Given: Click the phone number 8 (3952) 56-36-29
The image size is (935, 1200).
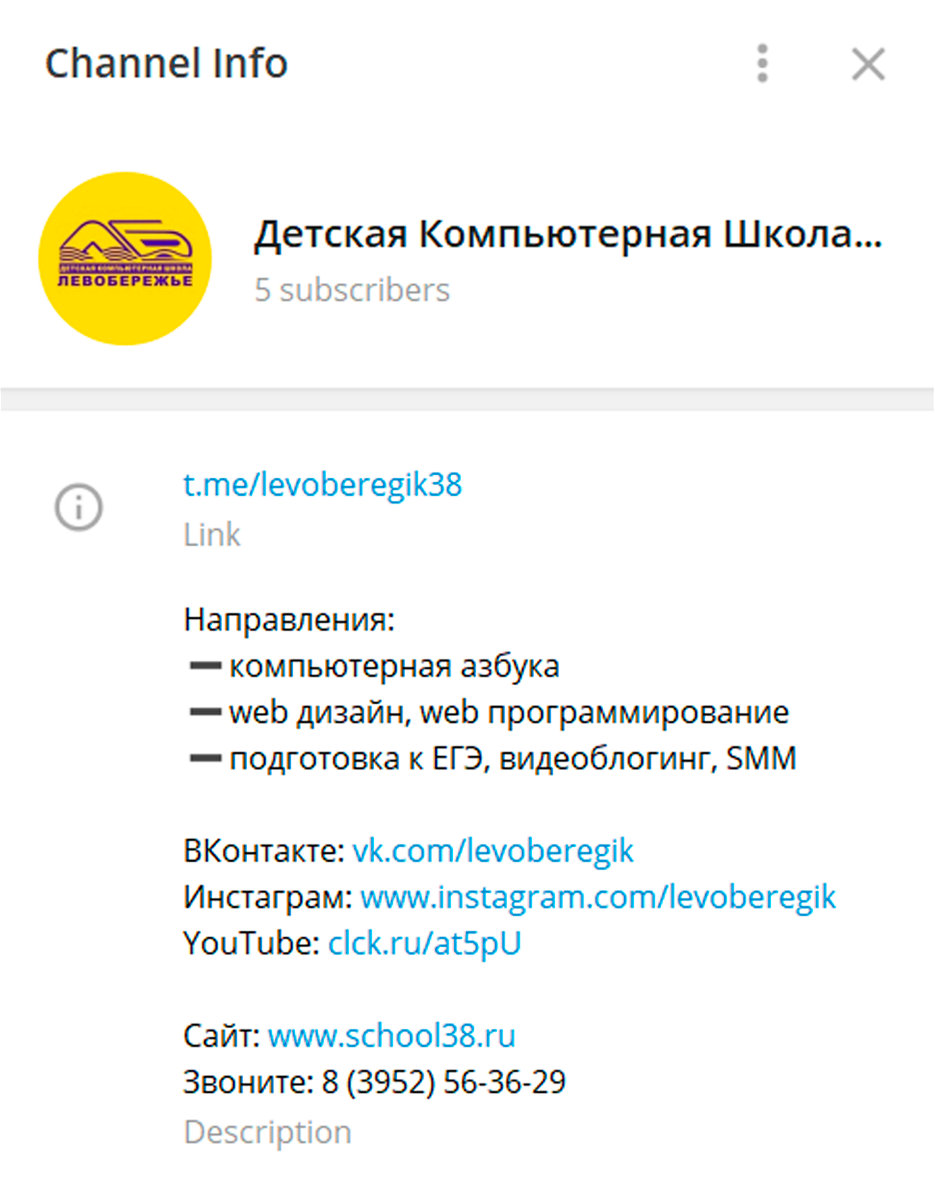Looking at the screenshot, I should tap(443, 1082).
